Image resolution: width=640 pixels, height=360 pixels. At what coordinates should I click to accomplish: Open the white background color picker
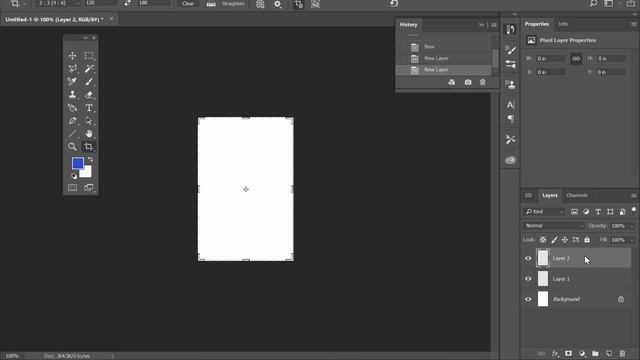point(87,173)
